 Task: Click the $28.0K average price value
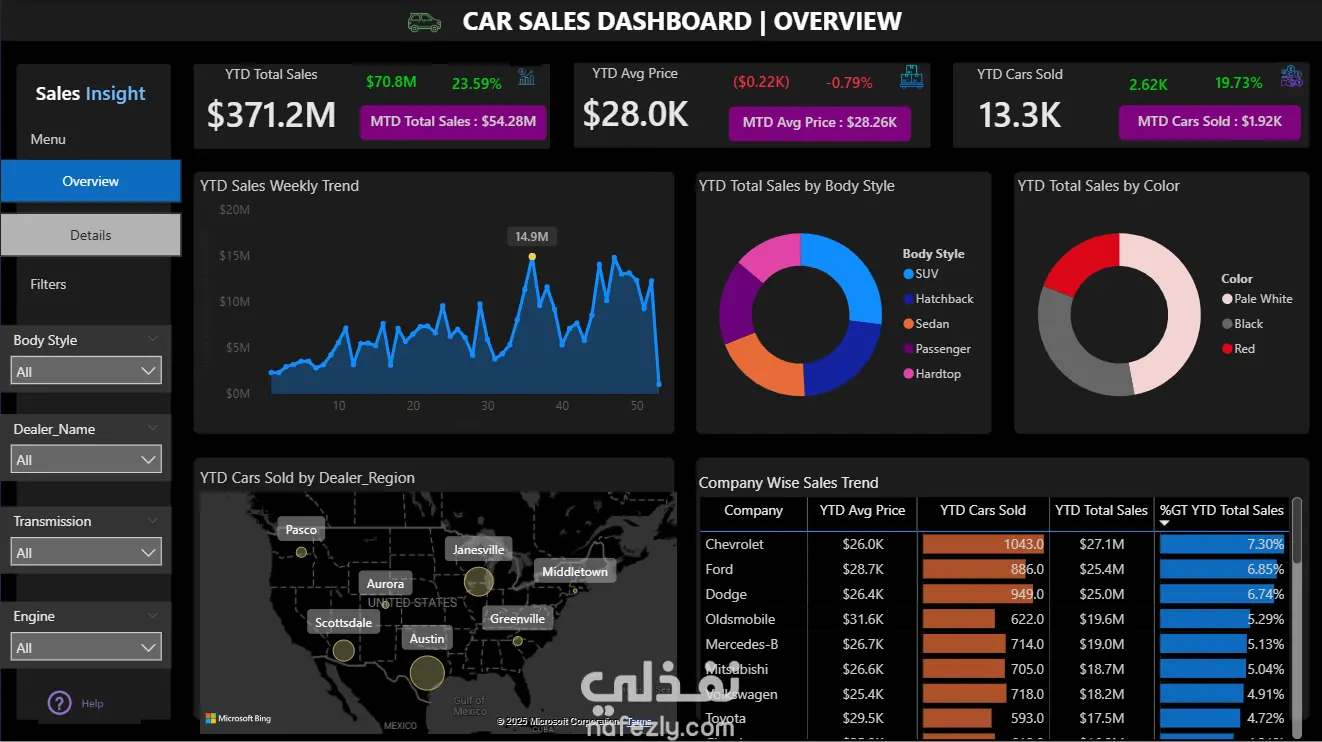click(636, 115)
